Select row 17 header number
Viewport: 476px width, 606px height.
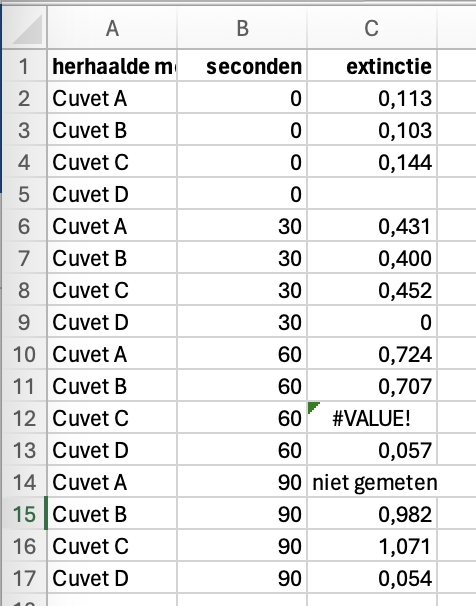(x=24, y=578)
